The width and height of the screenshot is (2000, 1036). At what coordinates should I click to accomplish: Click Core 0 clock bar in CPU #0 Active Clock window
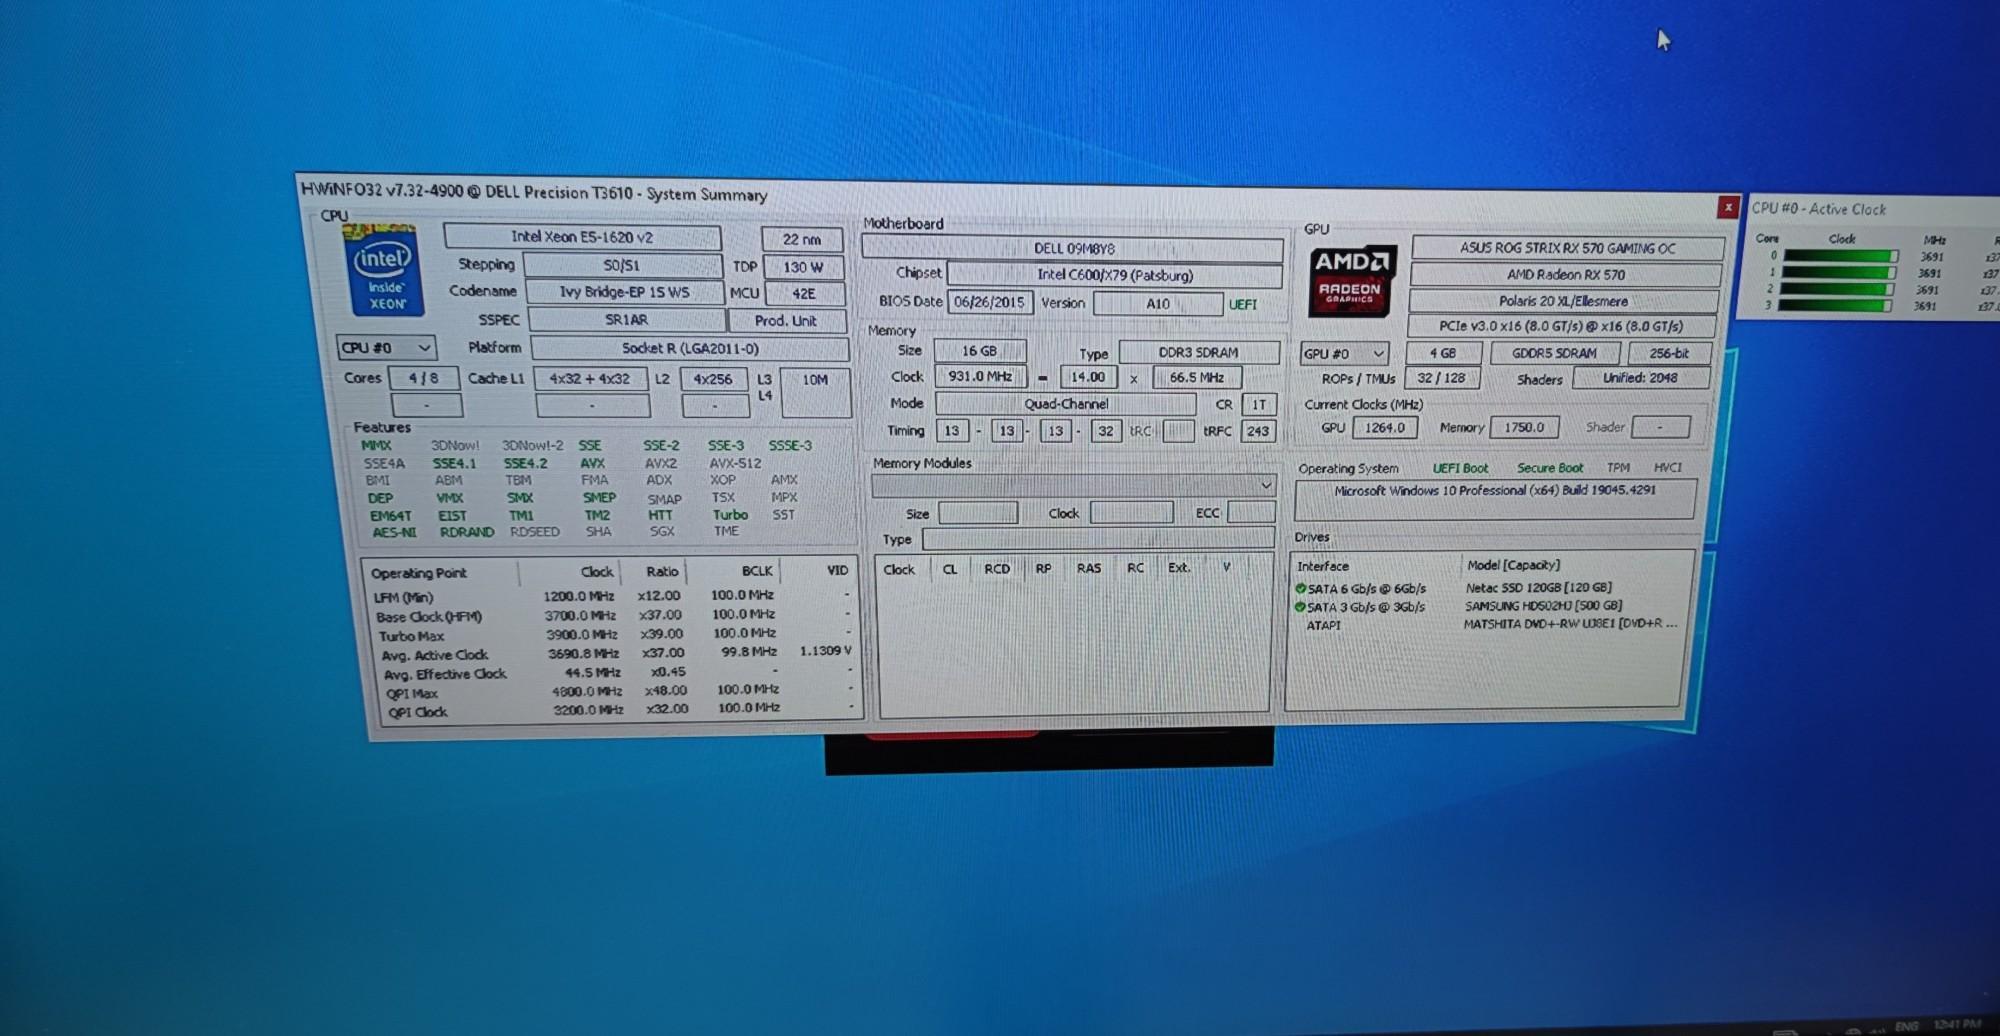(x=1840, y=257)
